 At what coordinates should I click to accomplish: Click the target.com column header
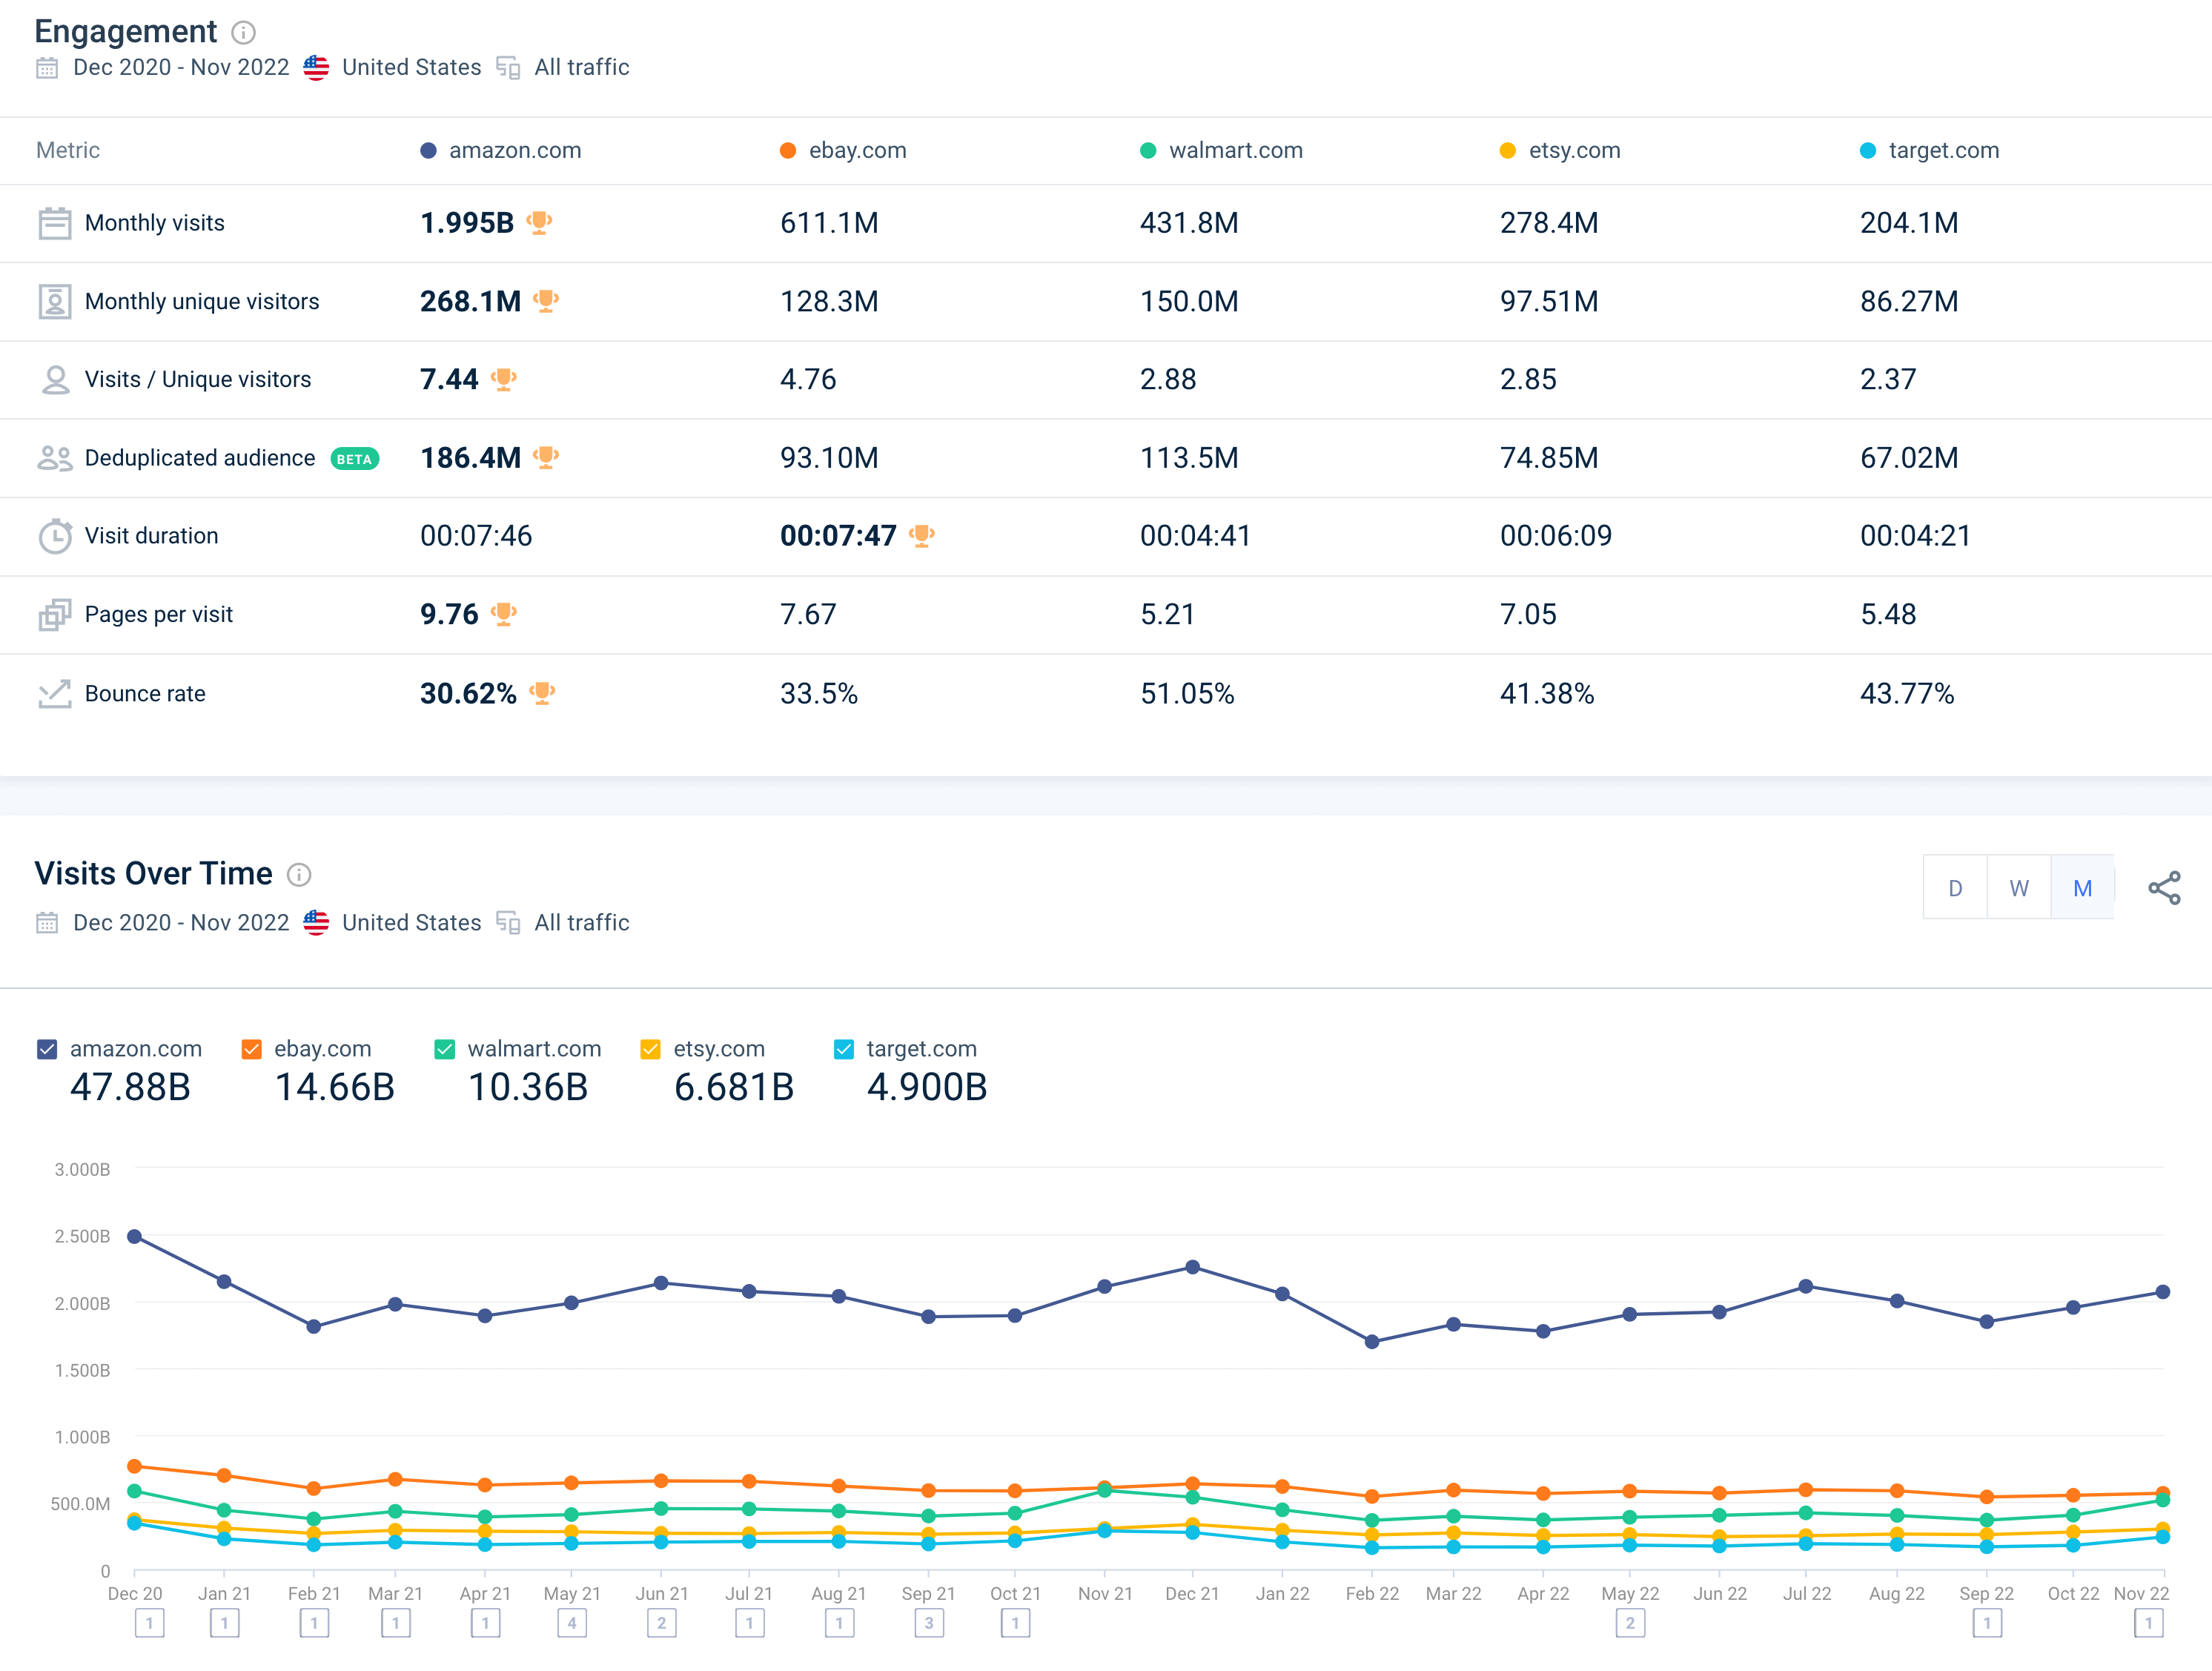(1944, 150)
